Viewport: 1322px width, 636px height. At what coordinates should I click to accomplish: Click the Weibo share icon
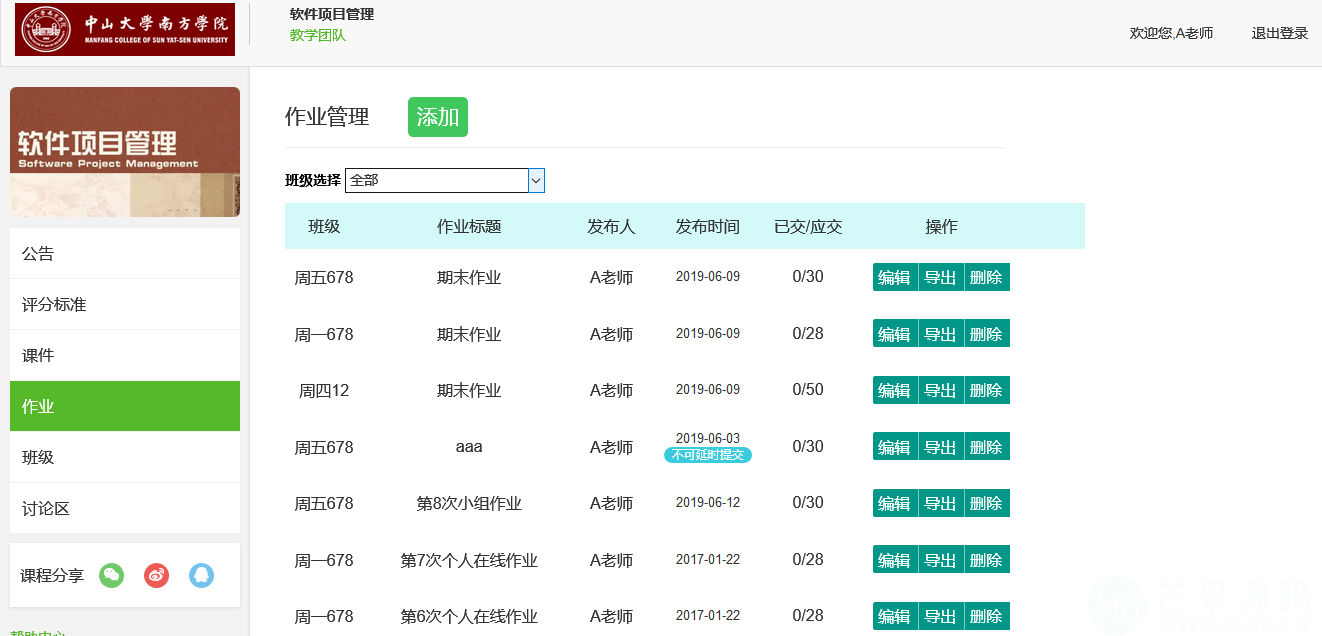pos(156,575)
